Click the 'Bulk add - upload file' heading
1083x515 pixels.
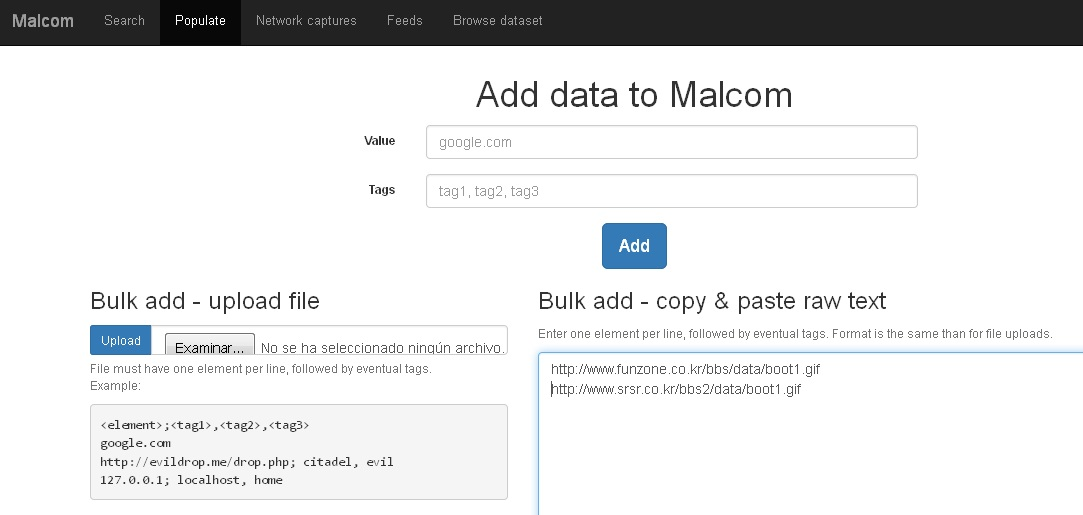click(205, 301)
